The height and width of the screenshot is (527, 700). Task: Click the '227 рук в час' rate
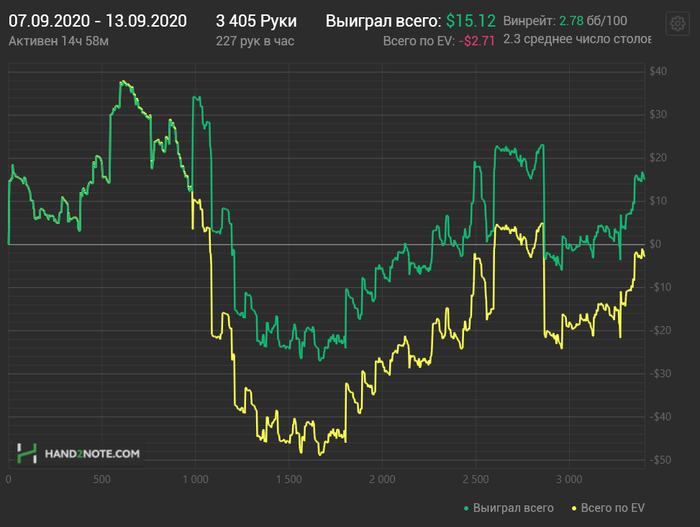pyautogui.click(x=255, y=41)
